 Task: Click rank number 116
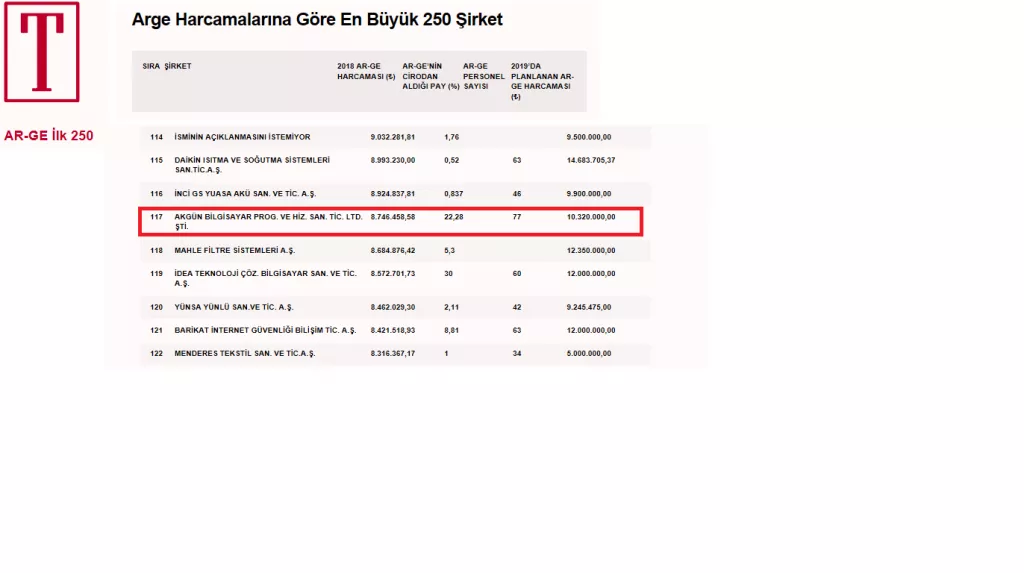tap(156, 194)
